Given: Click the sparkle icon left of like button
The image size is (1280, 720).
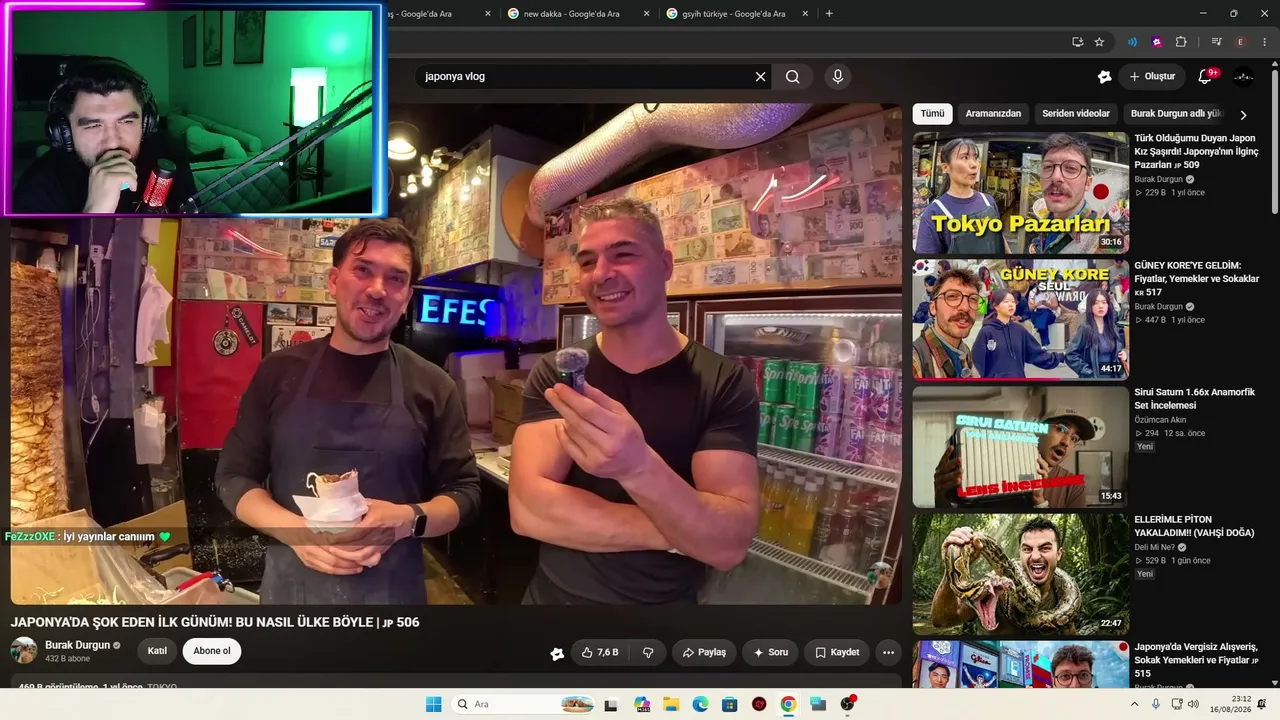Looking at the screenshot, I should [557, 653].
